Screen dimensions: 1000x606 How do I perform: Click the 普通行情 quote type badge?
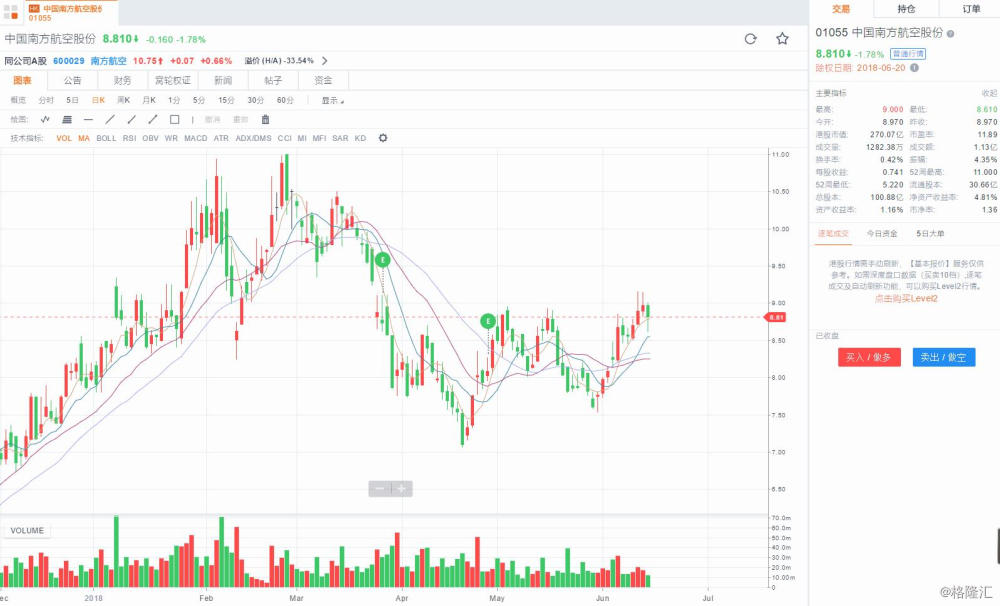tap(908, 54)
